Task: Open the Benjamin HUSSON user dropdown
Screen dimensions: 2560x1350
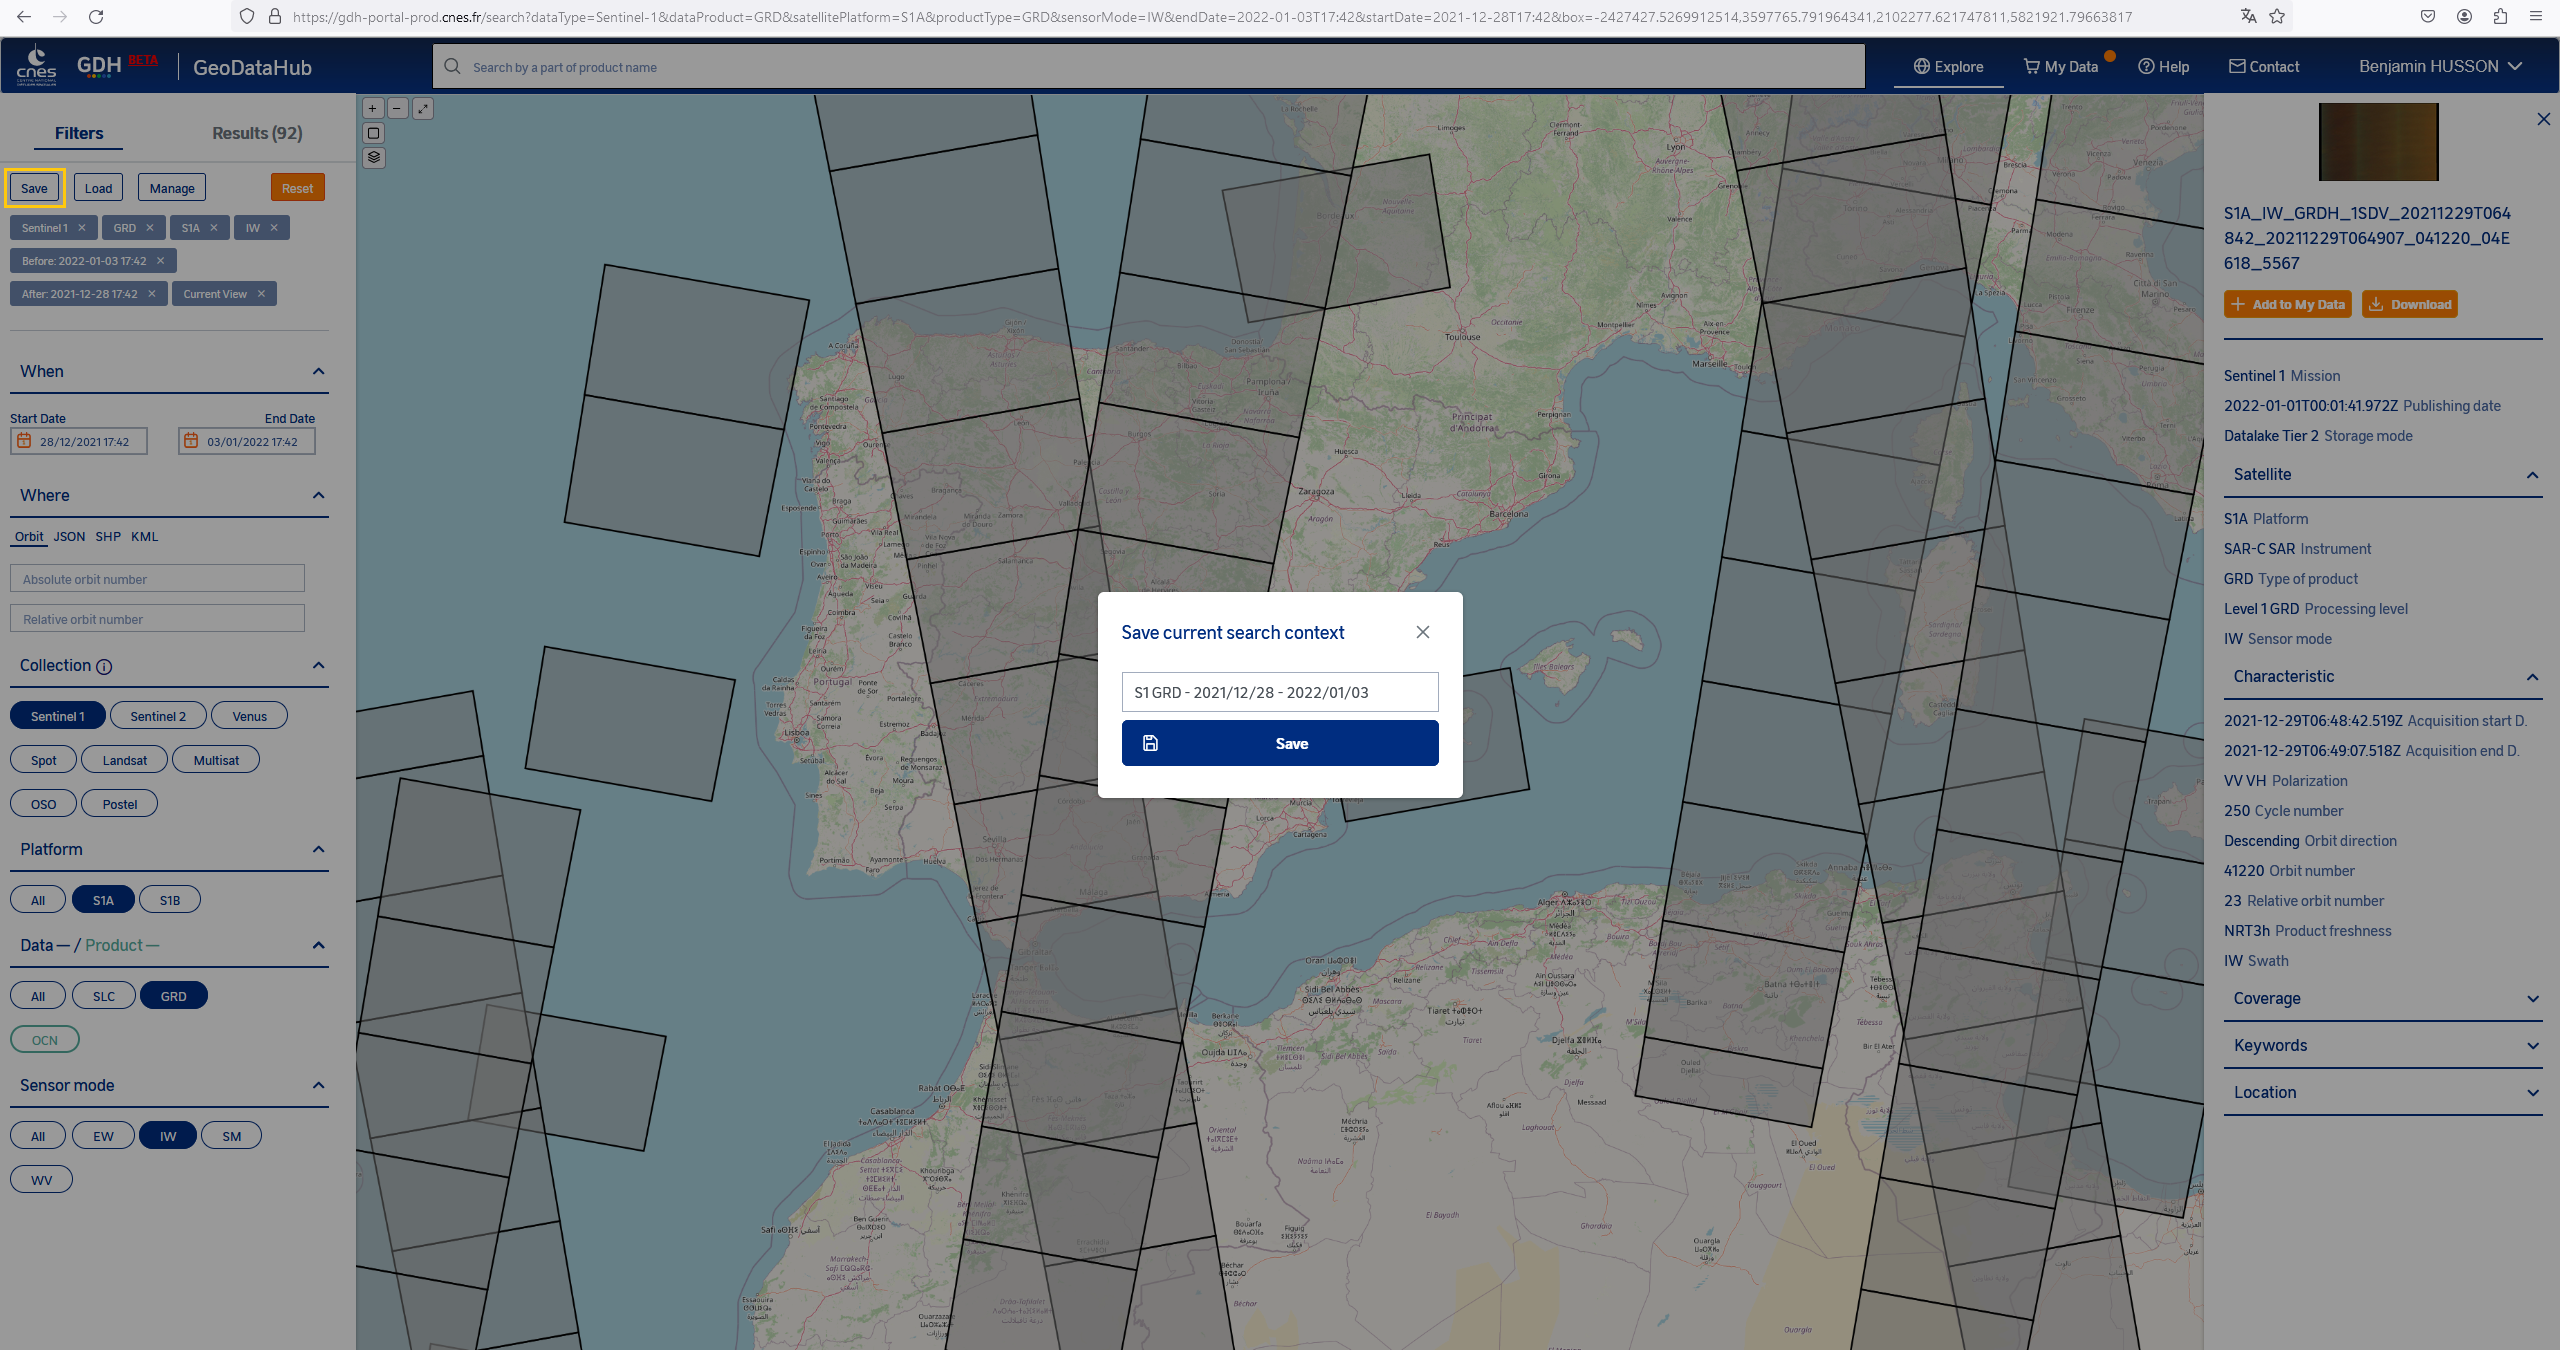Action: pyautogui.click(x=2440, y=66)
